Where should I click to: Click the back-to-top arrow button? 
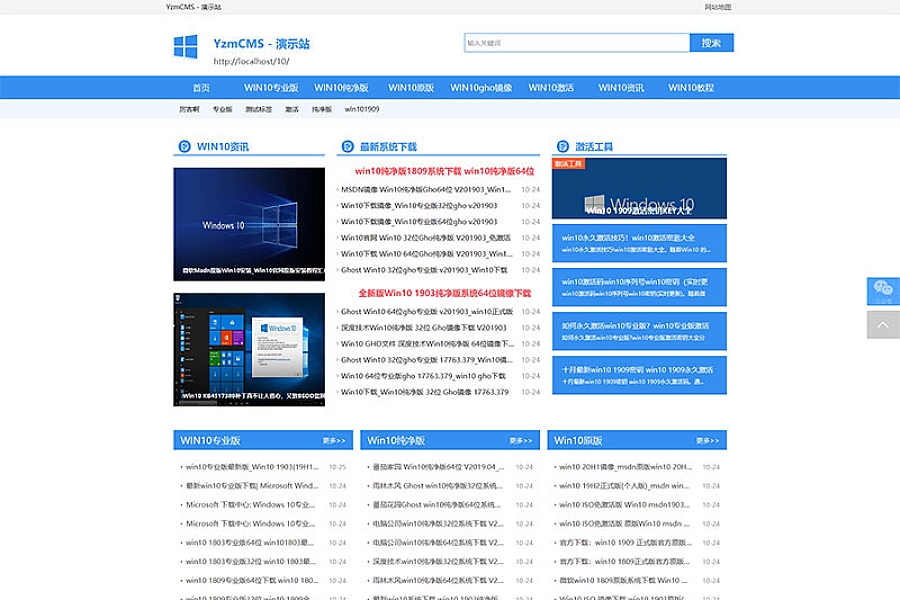[x=883, y=325]
